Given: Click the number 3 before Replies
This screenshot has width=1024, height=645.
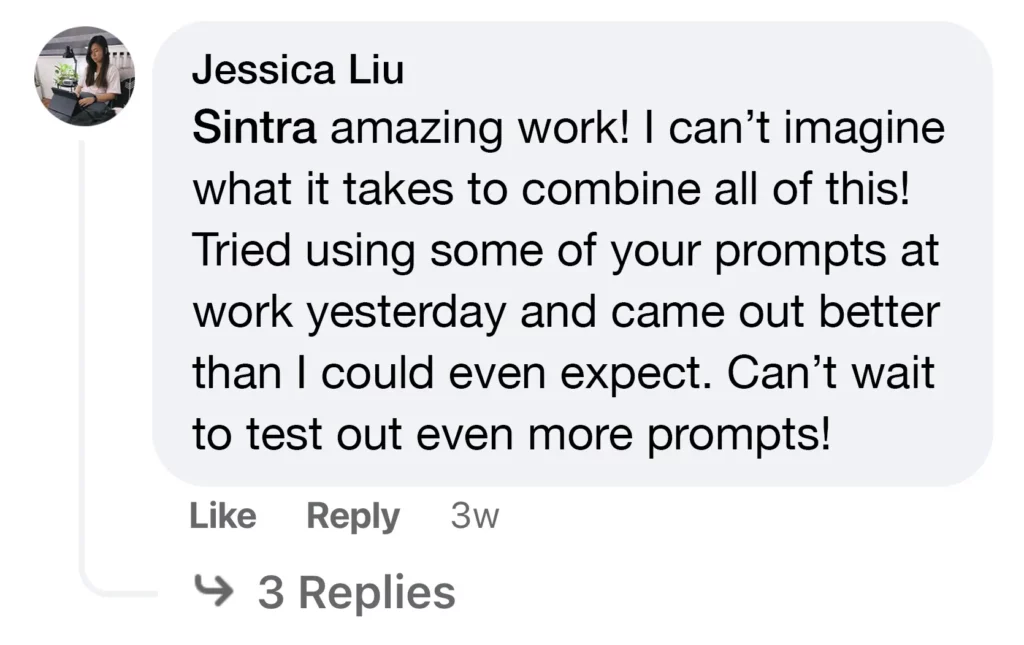Looking at the screenshot, I should [271, 593].
